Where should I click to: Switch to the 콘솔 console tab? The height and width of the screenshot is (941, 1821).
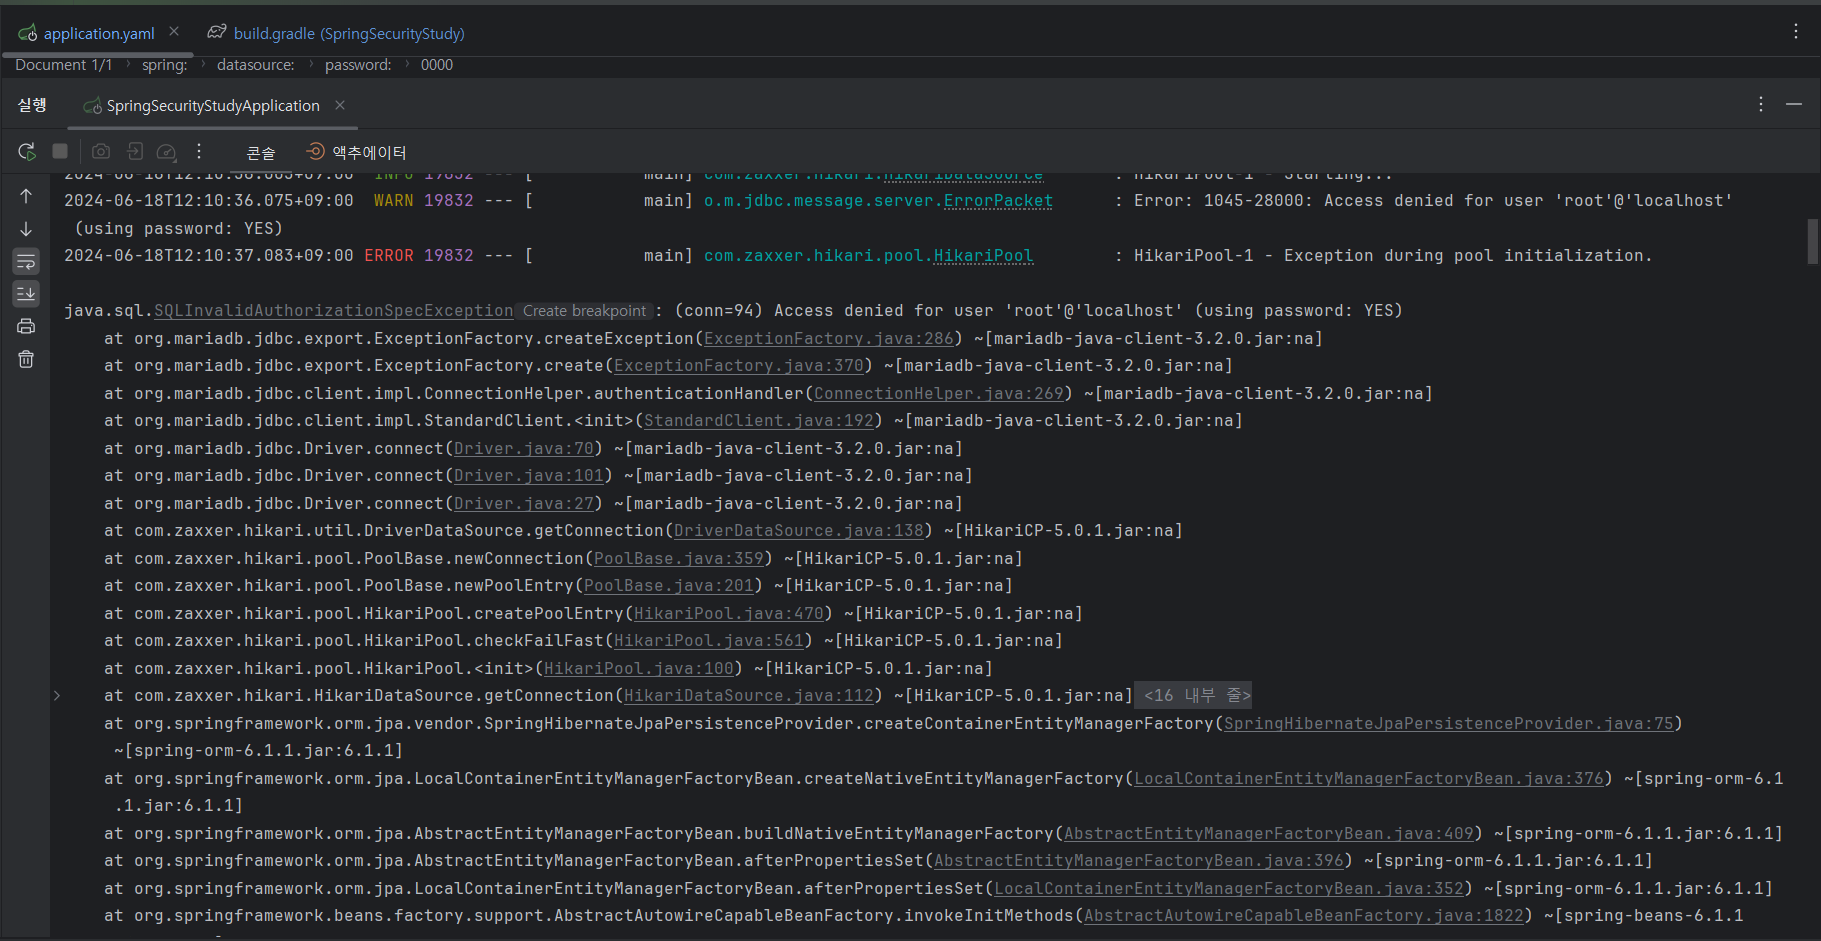point(261,152)
